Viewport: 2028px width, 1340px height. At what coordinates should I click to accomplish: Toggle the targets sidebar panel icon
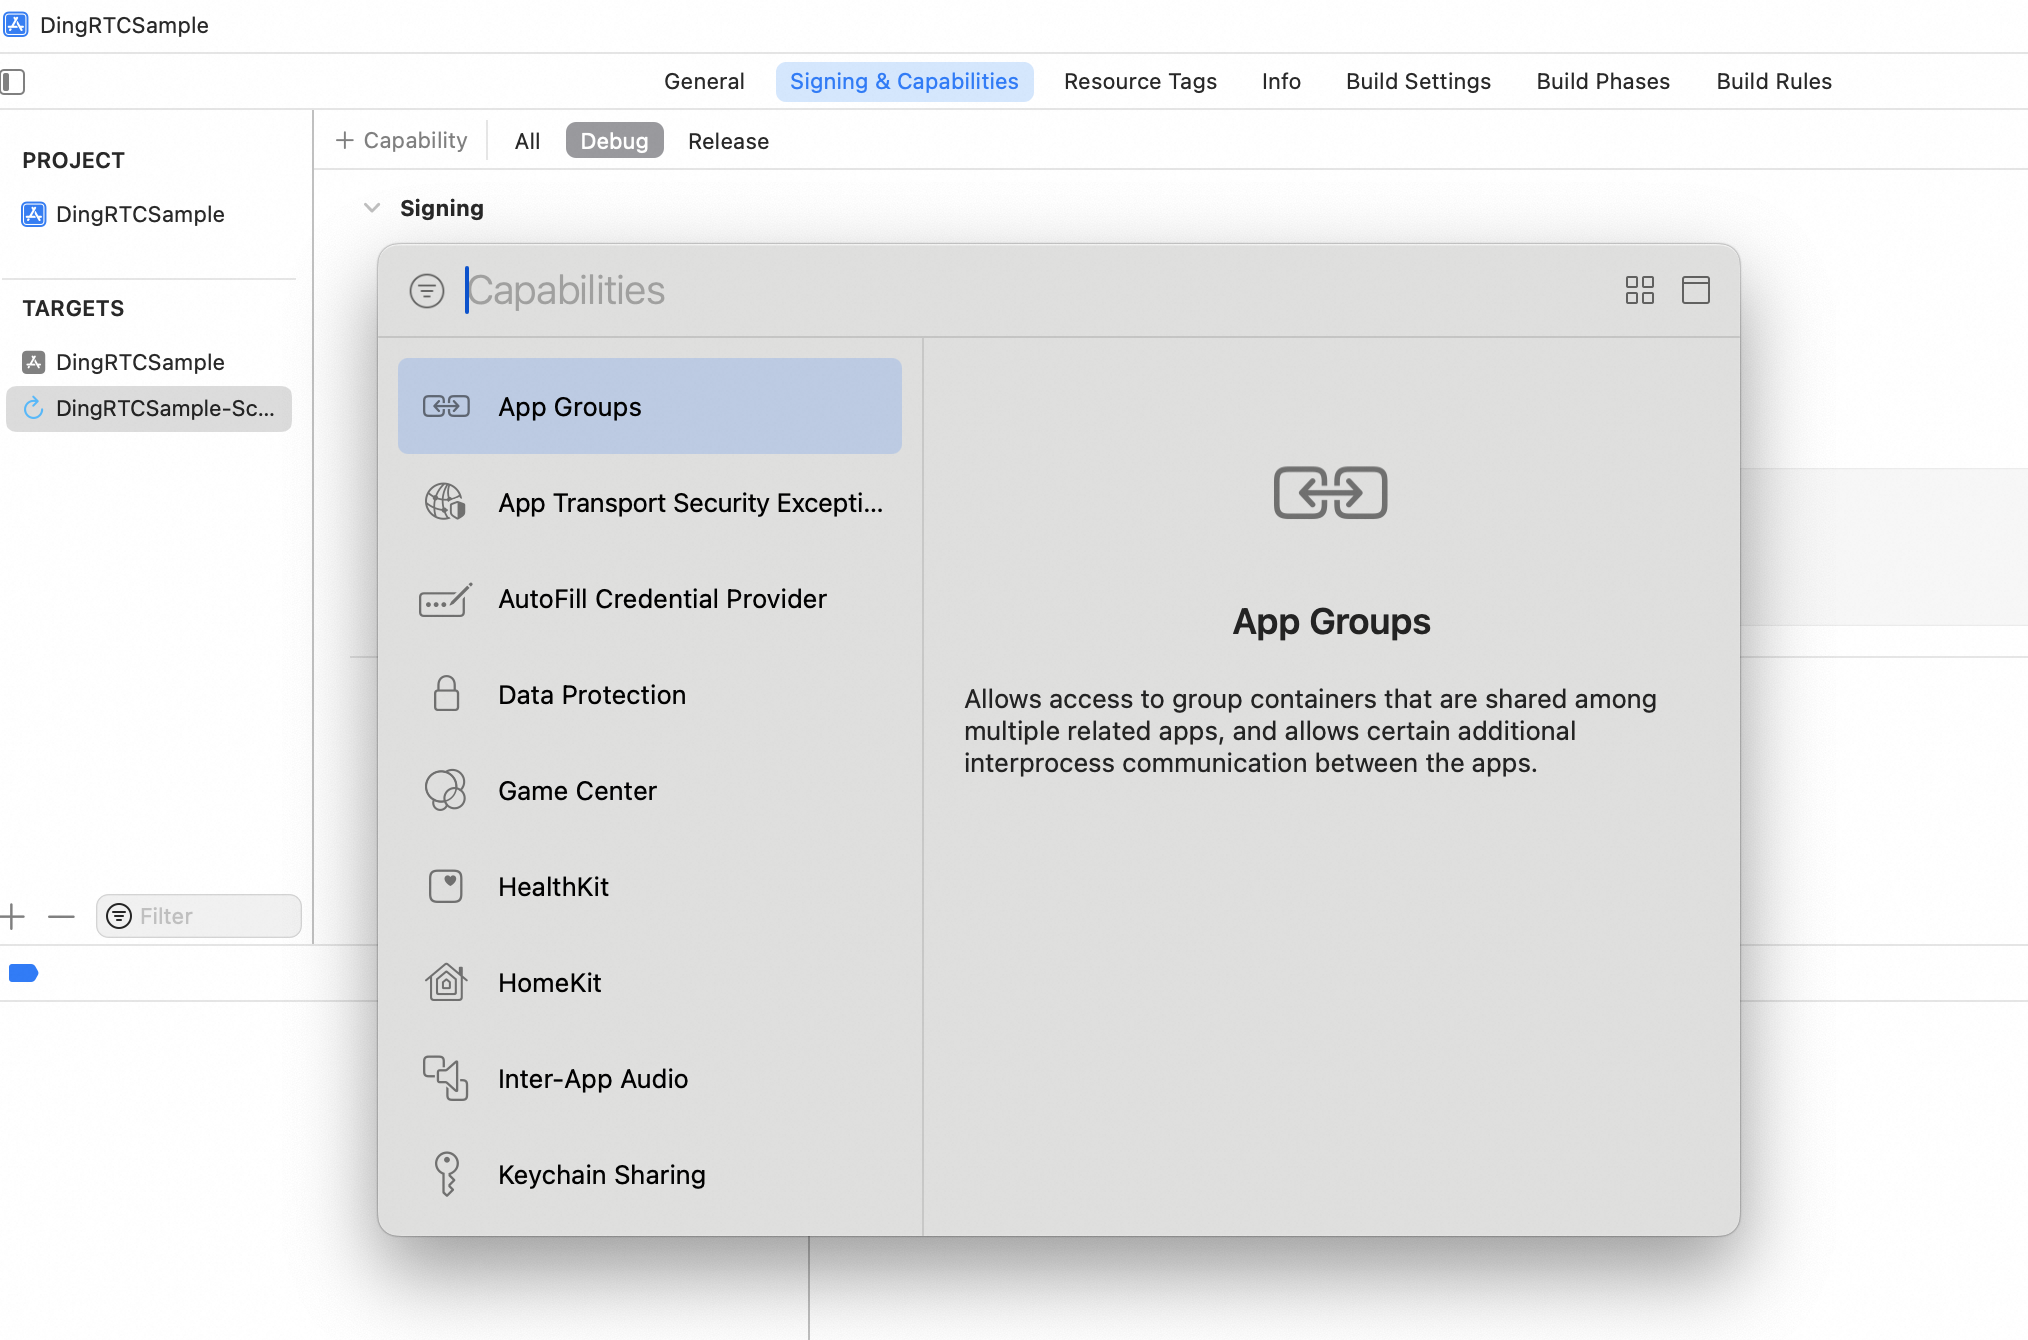click(13, 81)
